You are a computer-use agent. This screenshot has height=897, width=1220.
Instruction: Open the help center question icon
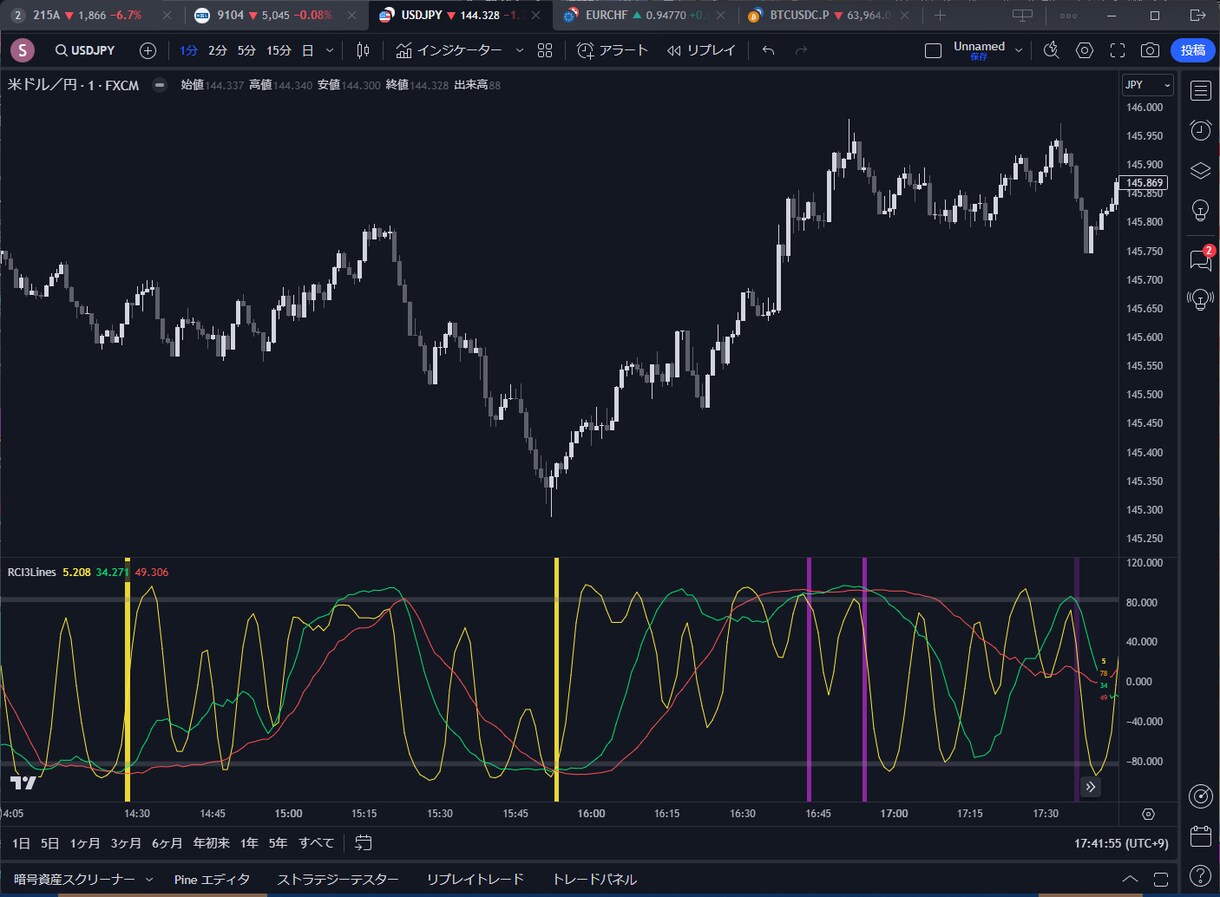coord(1201,876)
